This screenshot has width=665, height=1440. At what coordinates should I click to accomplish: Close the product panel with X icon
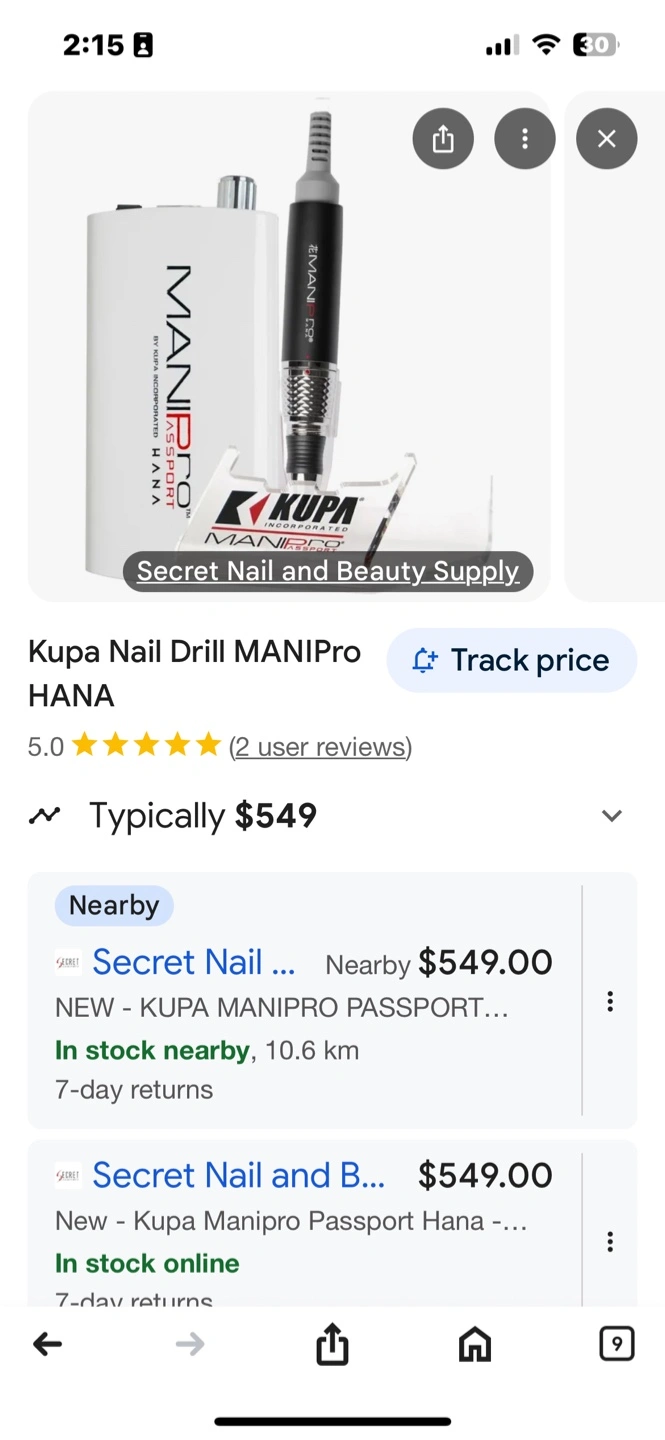607,139
